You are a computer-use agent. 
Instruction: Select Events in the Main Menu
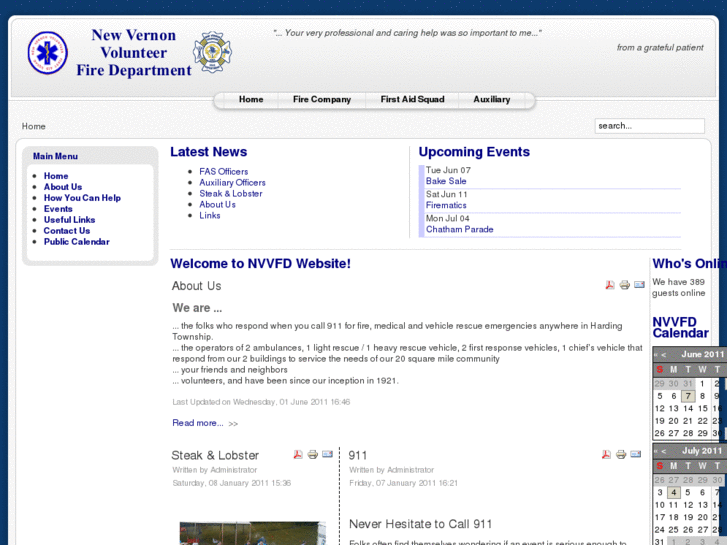click(58, 209)
